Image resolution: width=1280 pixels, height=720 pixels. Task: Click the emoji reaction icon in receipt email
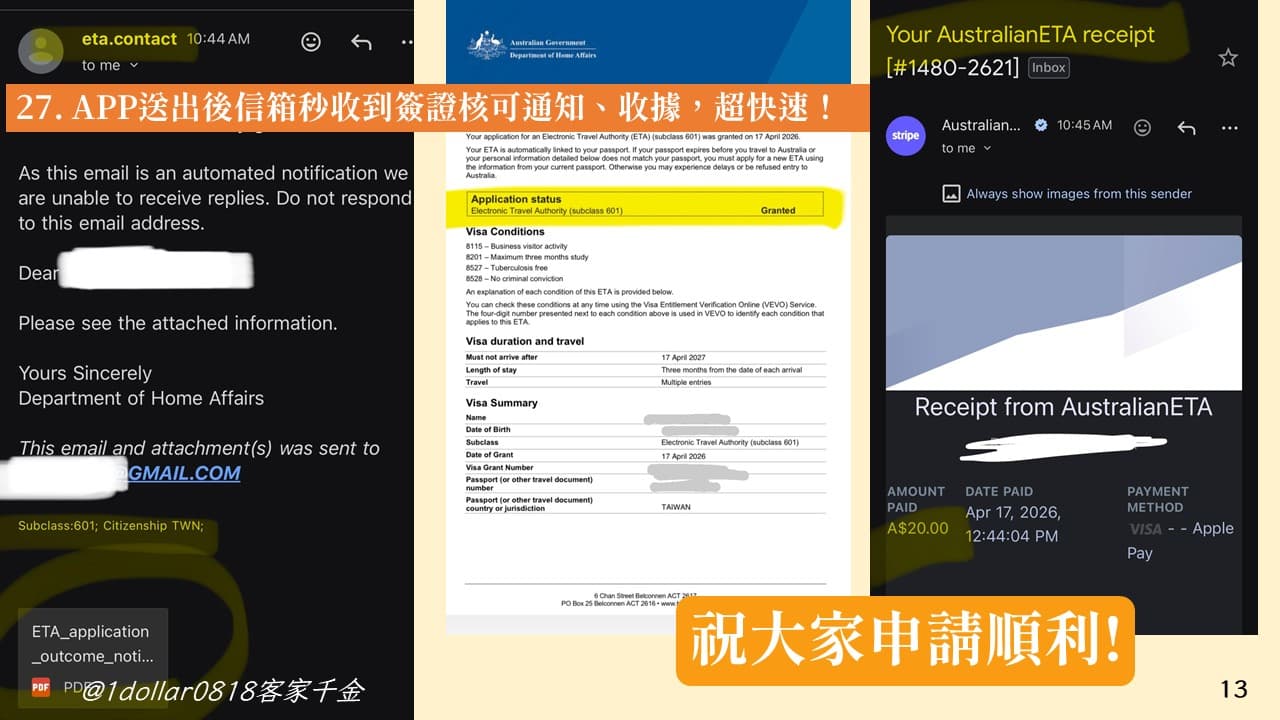point(1142,128)
